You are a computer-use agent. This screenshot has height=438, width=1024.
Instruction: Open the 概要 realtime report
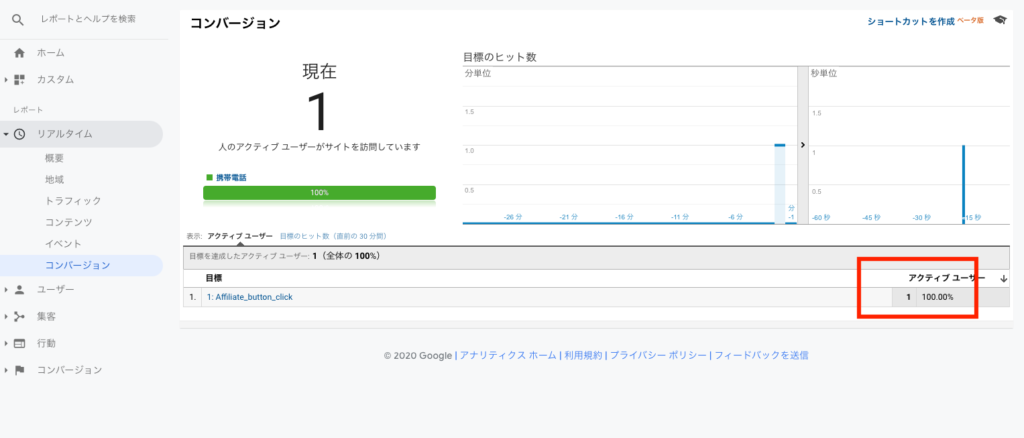coord(55,159)
